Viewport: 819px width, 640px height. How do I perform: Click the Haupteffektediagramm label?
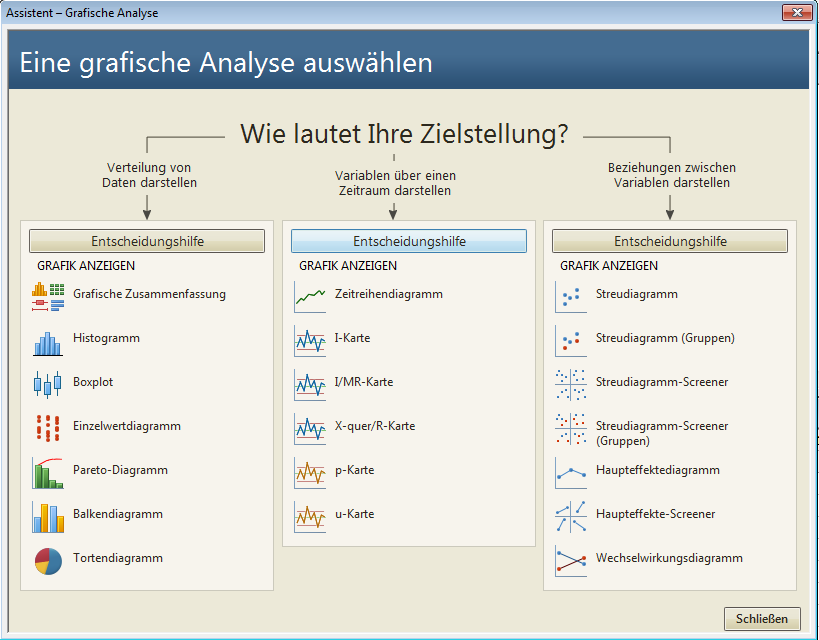tap(658, 470)
